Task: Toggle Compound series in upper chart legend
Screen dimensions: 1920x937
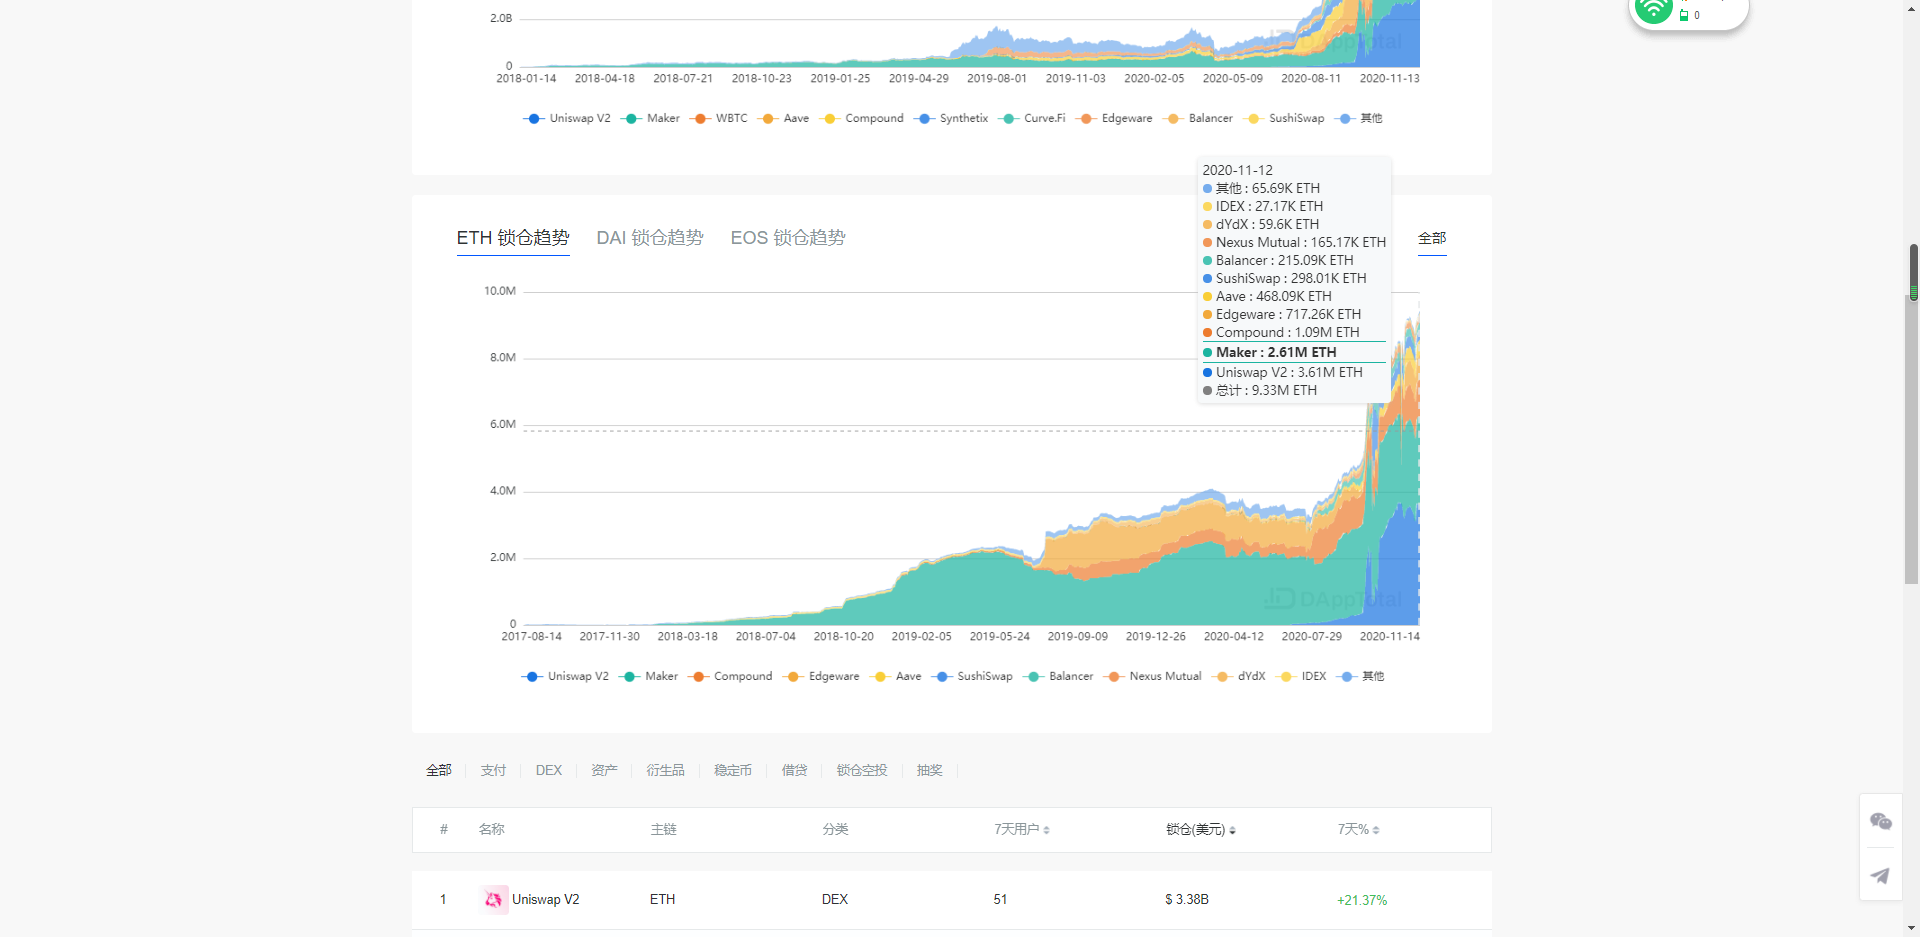Action: (x=861, y=118)
